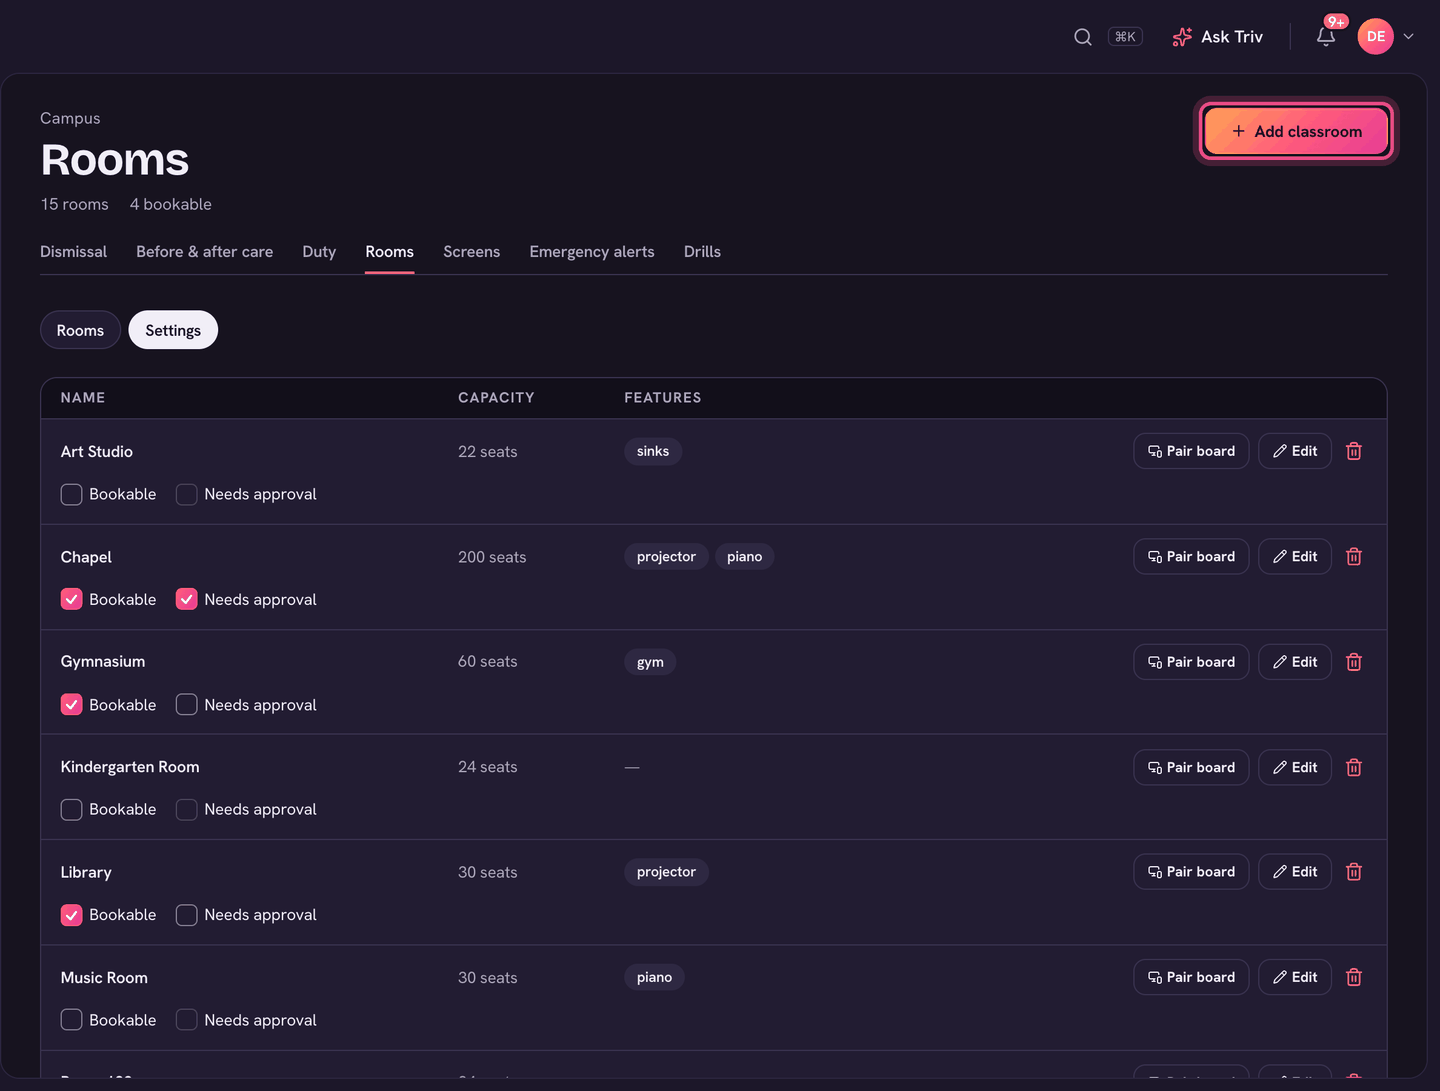The width and height of the screenshot is (1440, 1091).
Task: Check Needs approval for Gymnasium
Action: click(x=187, y=705)
